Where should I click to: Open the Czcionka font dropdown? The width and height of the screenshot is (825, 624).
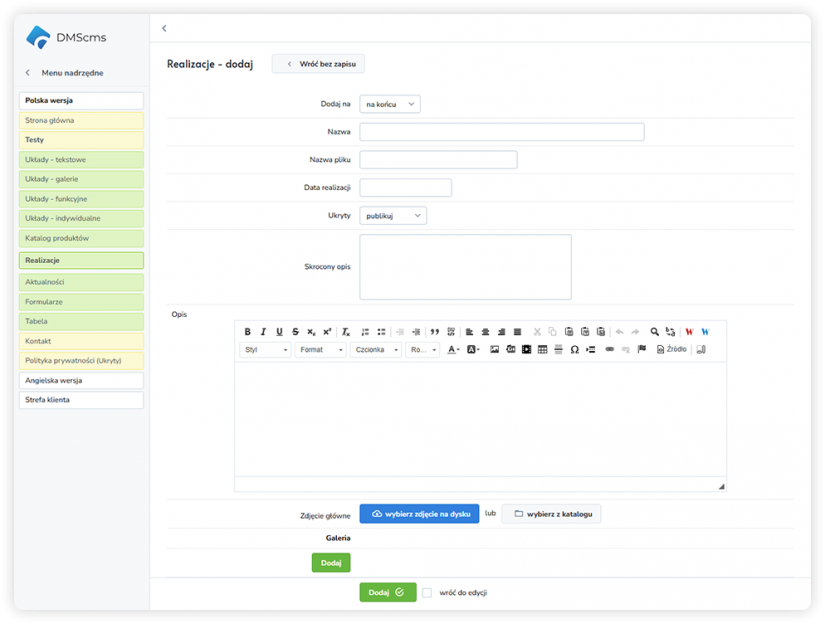pos(376,349)
